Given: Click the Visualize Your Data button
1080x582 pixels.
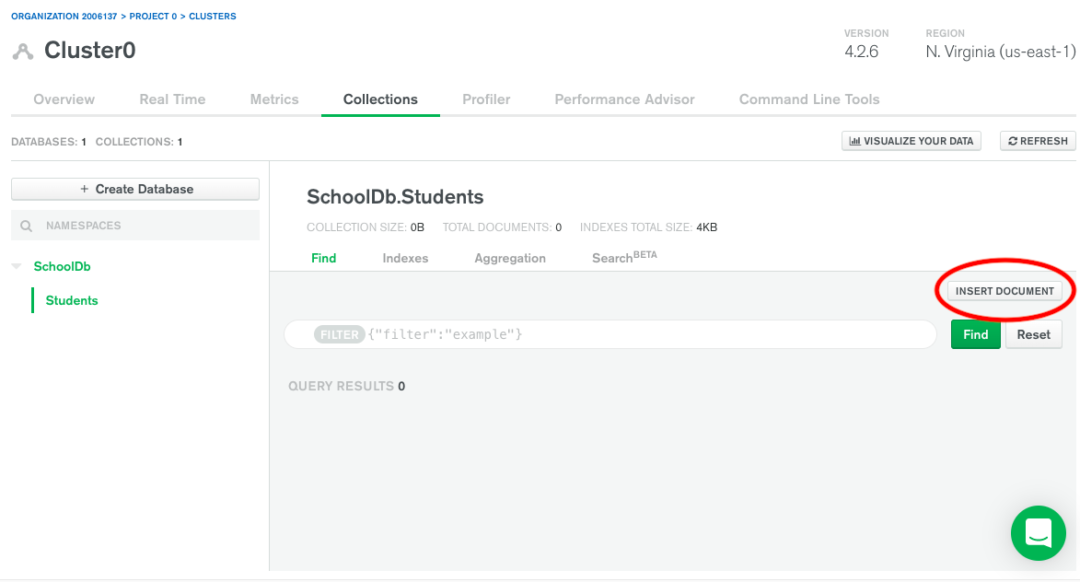Looking at the screenshot, I should point(911,141).
